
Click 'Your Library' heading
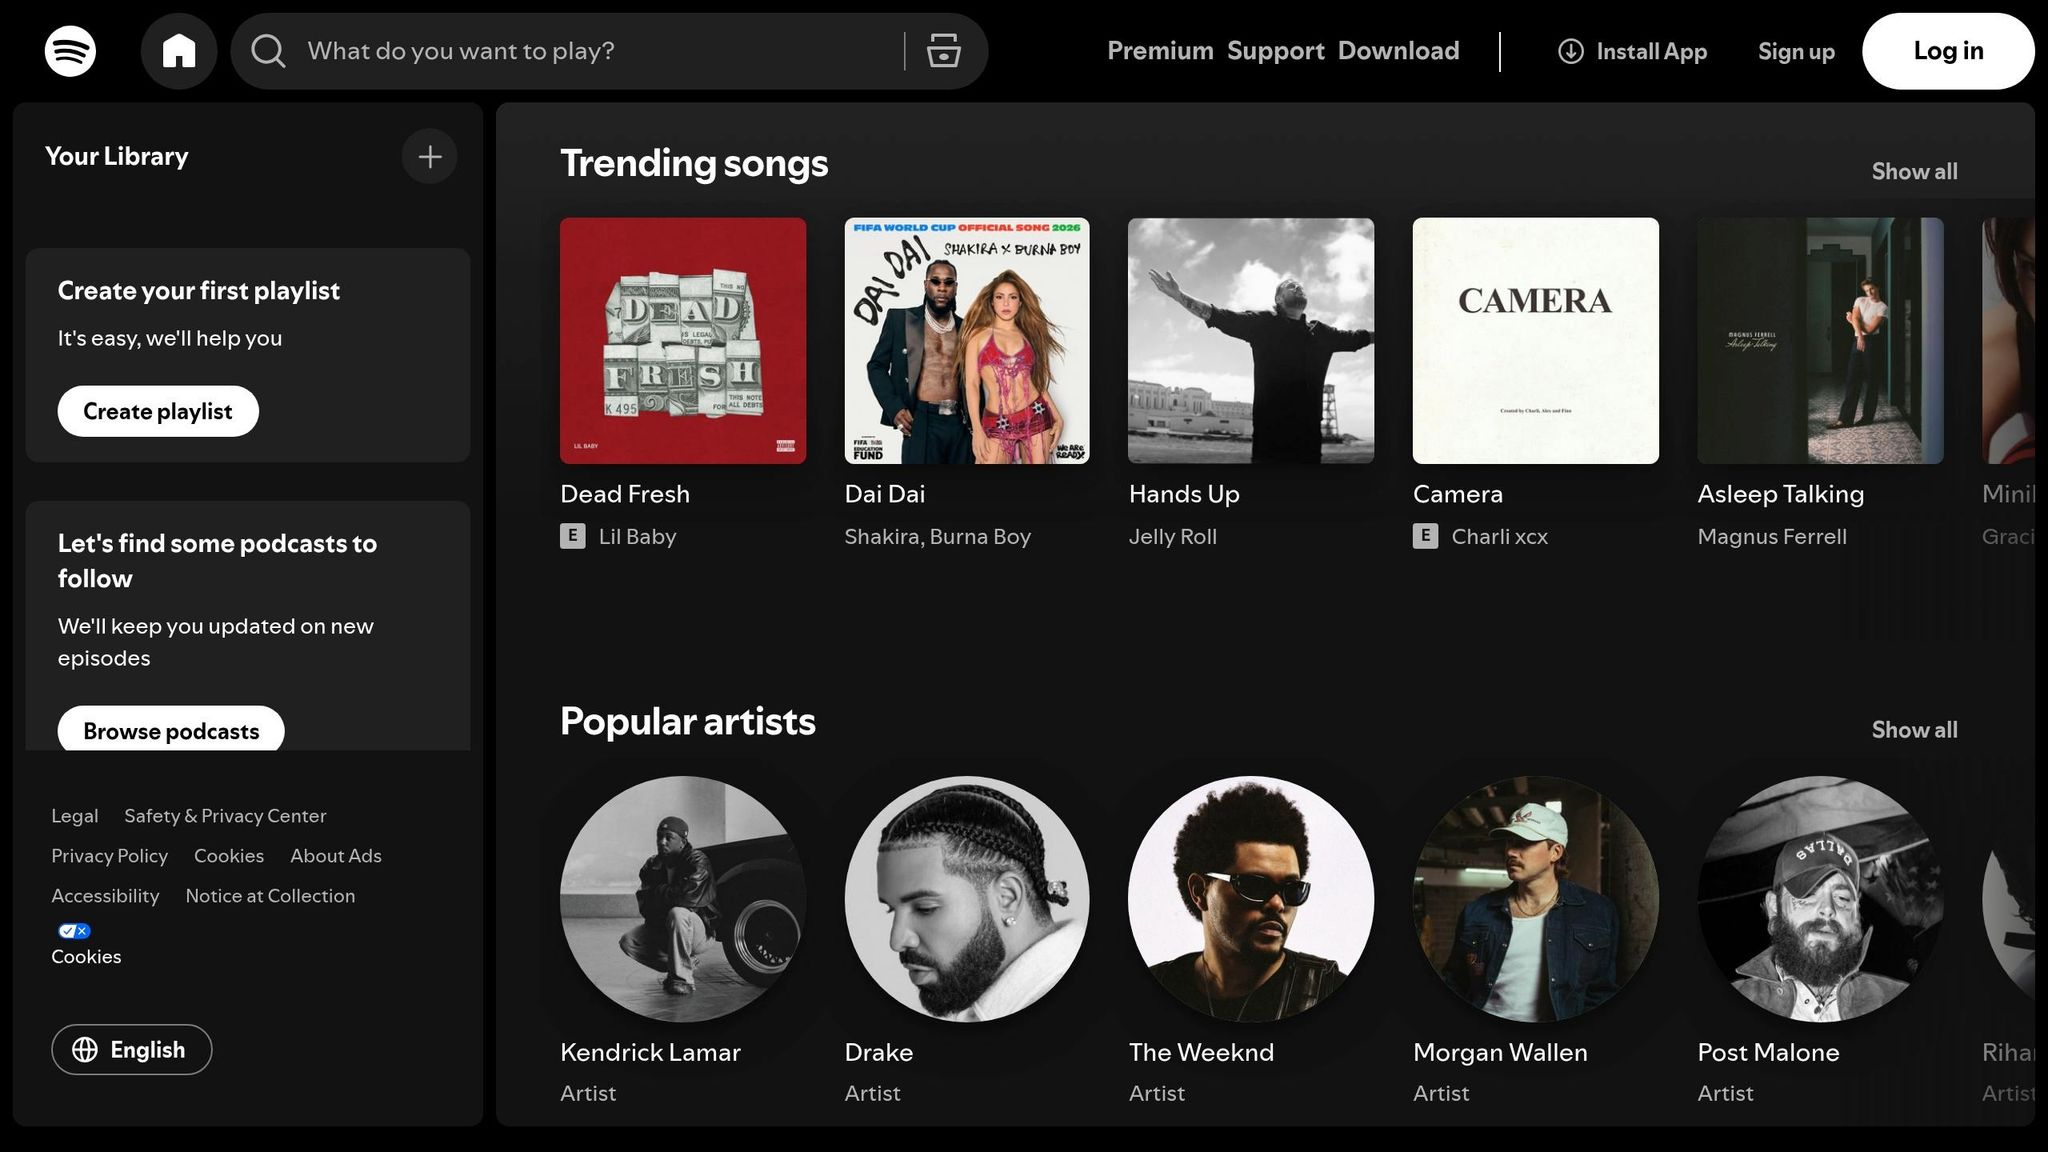pyautogui.click(x=117, y=156)
